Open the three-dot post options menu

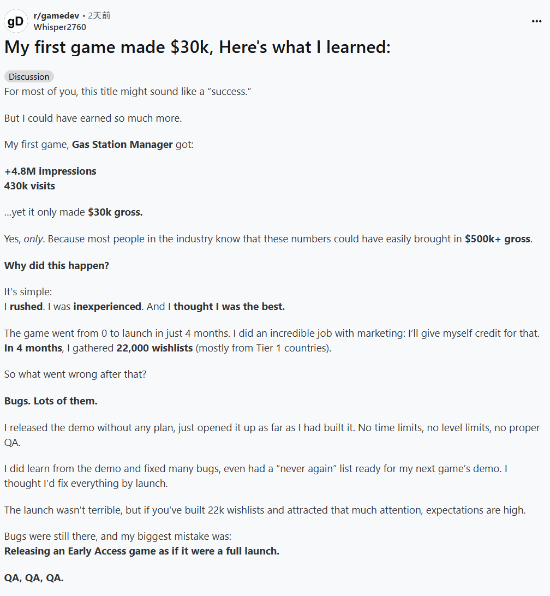click(x=536, y=21)
